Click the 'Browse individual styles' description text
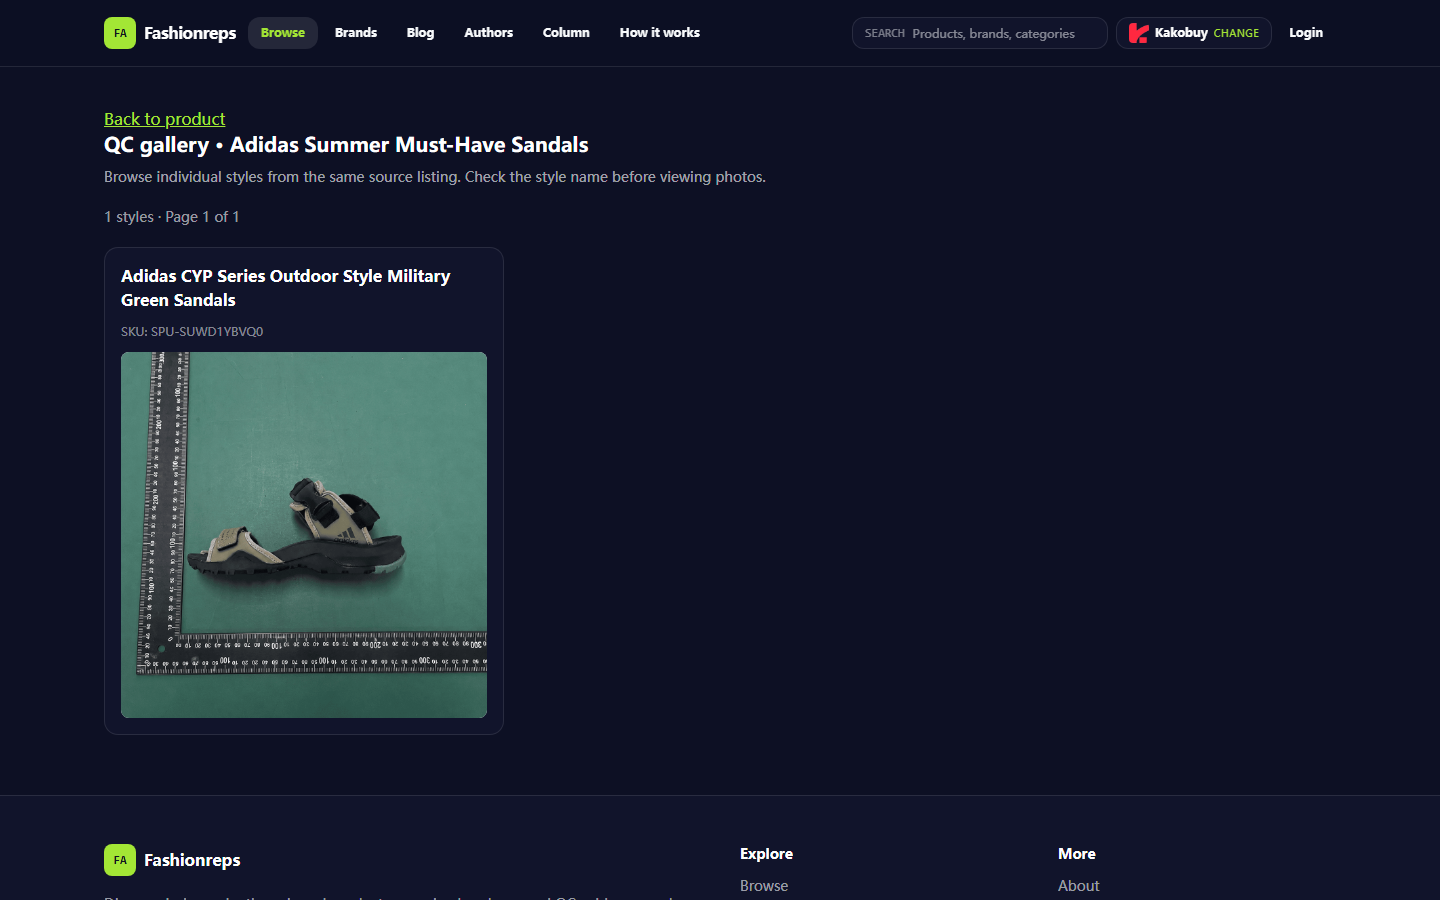 [435, 177]
